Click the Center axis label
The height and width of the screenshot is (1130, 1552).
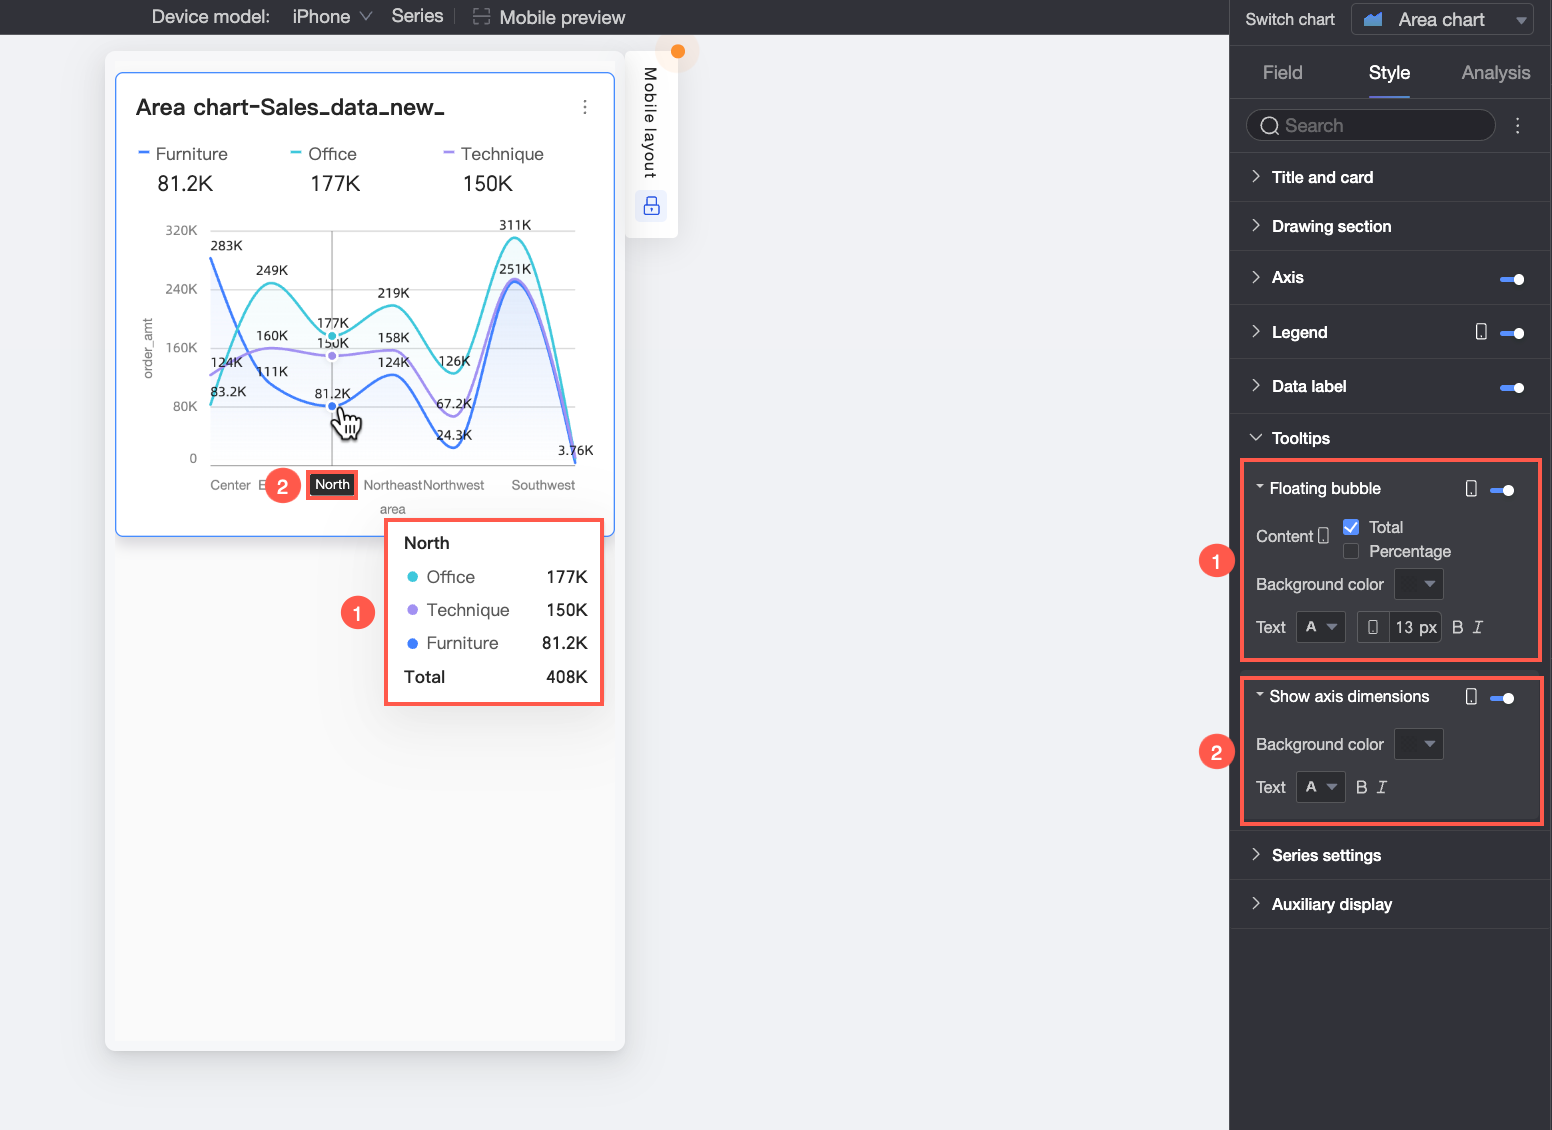coord(230,485)
